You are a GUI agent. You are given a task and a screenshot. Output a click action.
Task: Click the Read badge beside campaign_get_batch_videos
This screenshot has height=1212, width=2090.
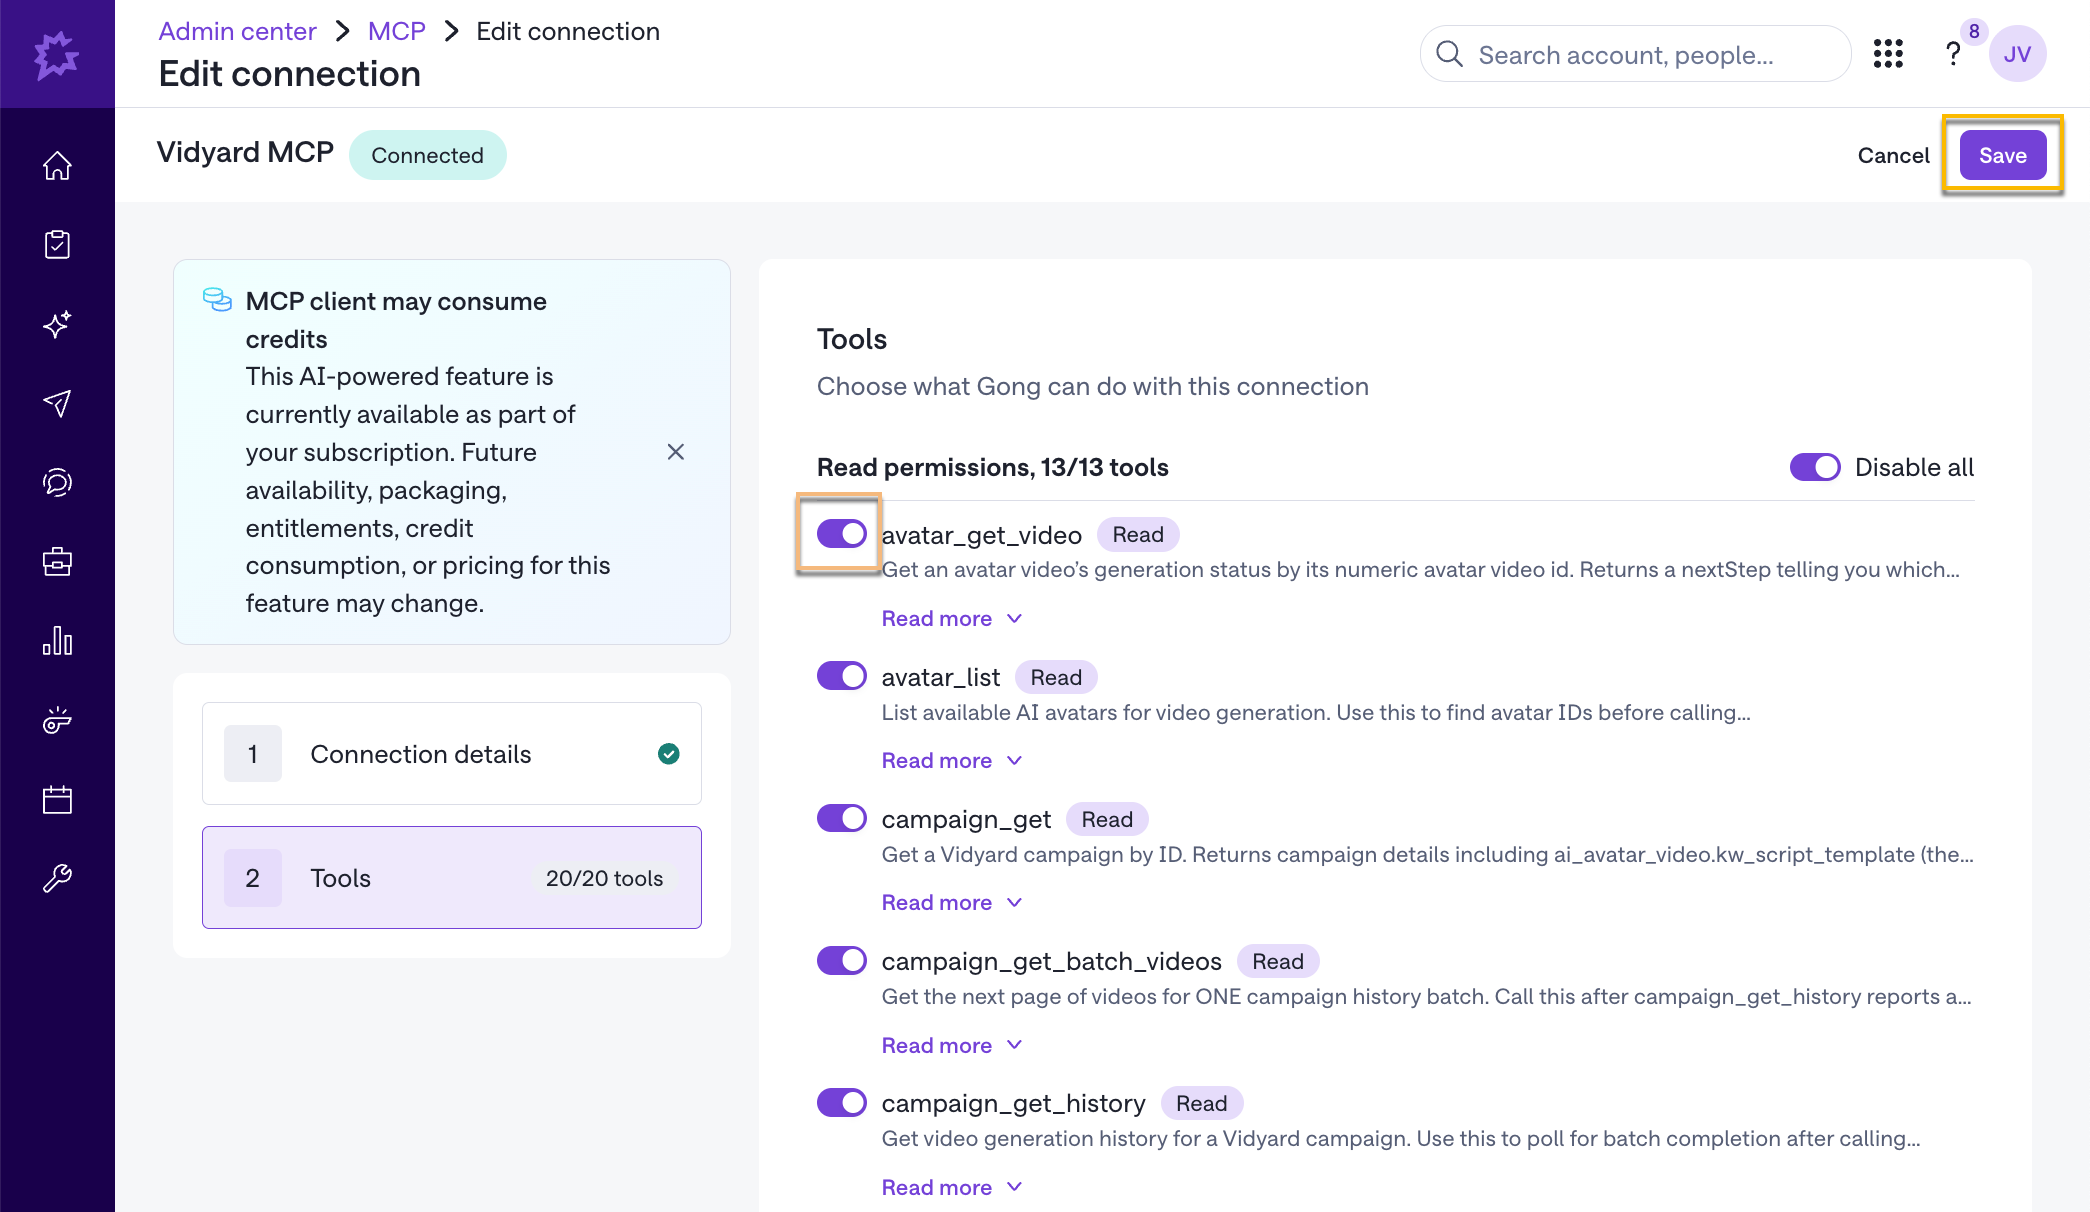[x=1278, y=961]
